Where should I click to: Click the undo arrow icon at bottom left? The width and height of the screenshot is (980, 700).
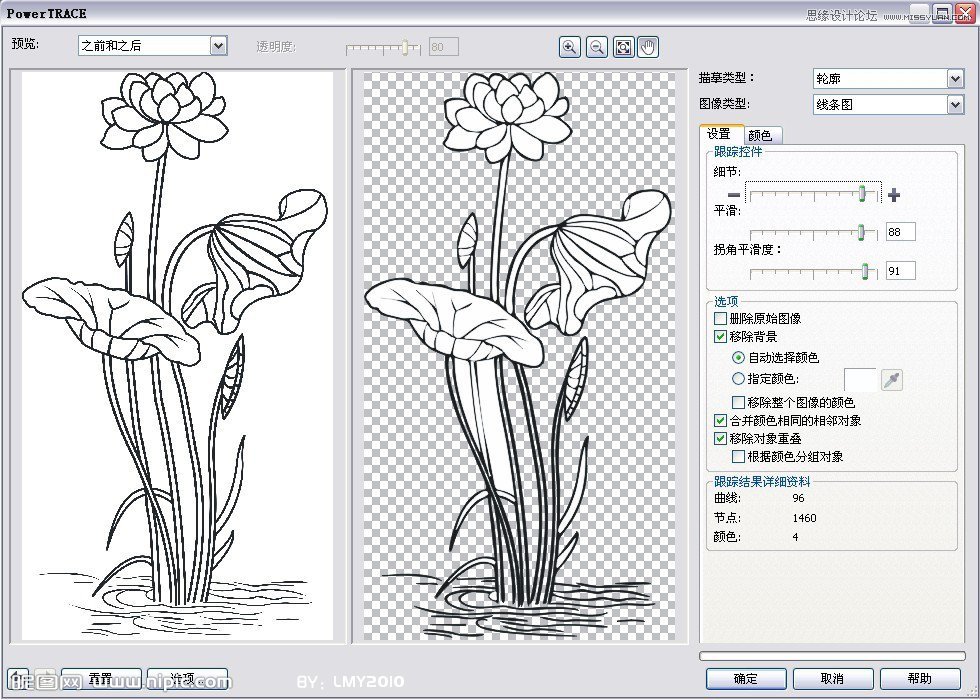[18, 678]
